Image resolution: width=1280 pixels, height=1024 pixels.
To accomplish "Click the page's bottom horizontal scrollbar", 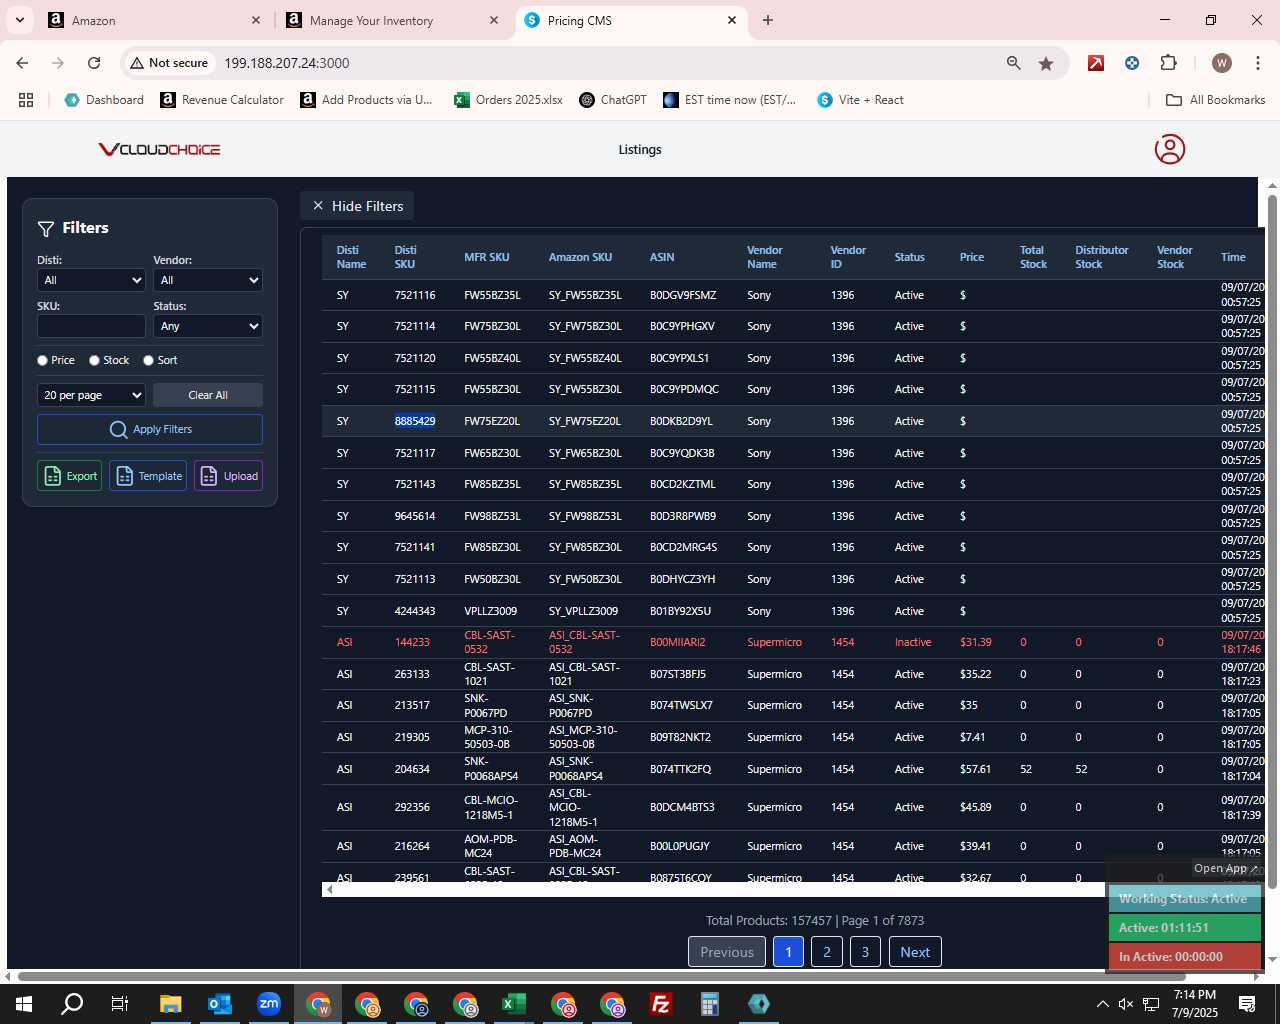I will click(x=600, y=976).
